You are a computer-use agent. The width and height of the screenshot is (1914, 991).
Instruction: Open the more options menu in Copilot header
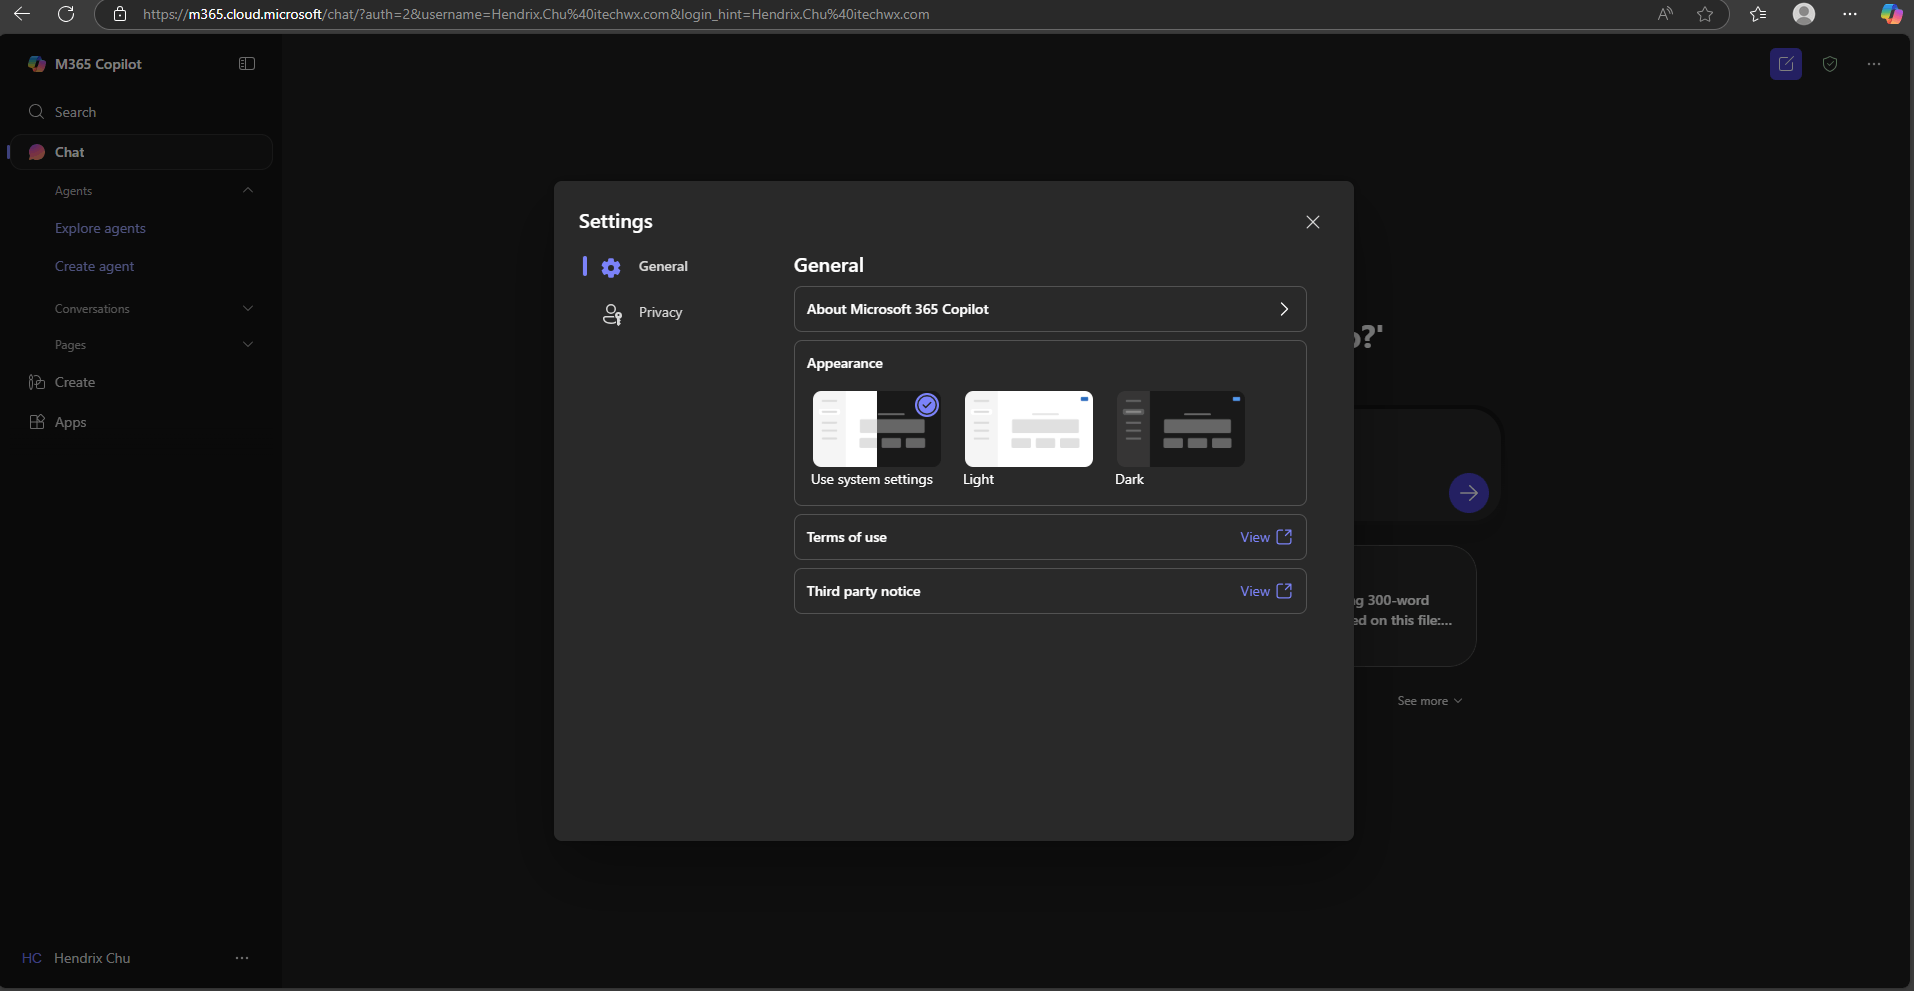tap(1874, 64)
